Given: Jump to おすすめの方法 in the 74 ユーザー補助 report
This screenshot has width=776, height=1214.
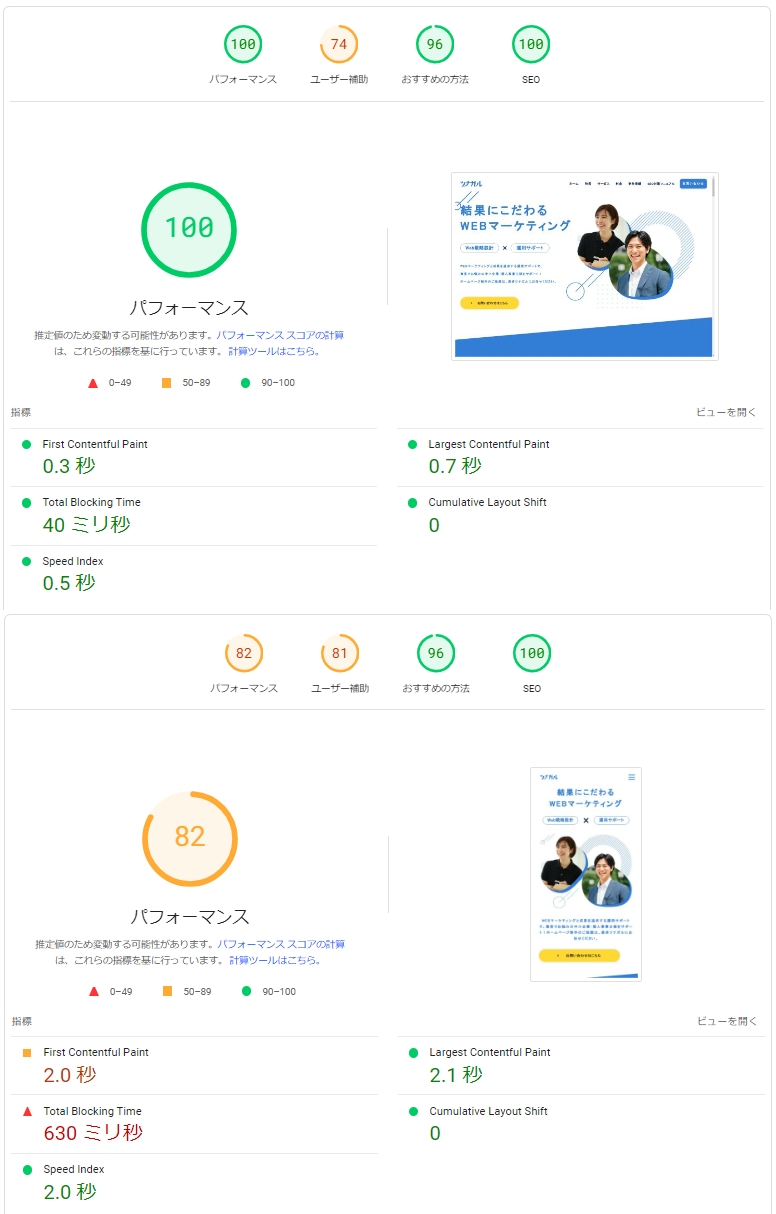Looking at the screenshot, I should (x=435, y=44).
